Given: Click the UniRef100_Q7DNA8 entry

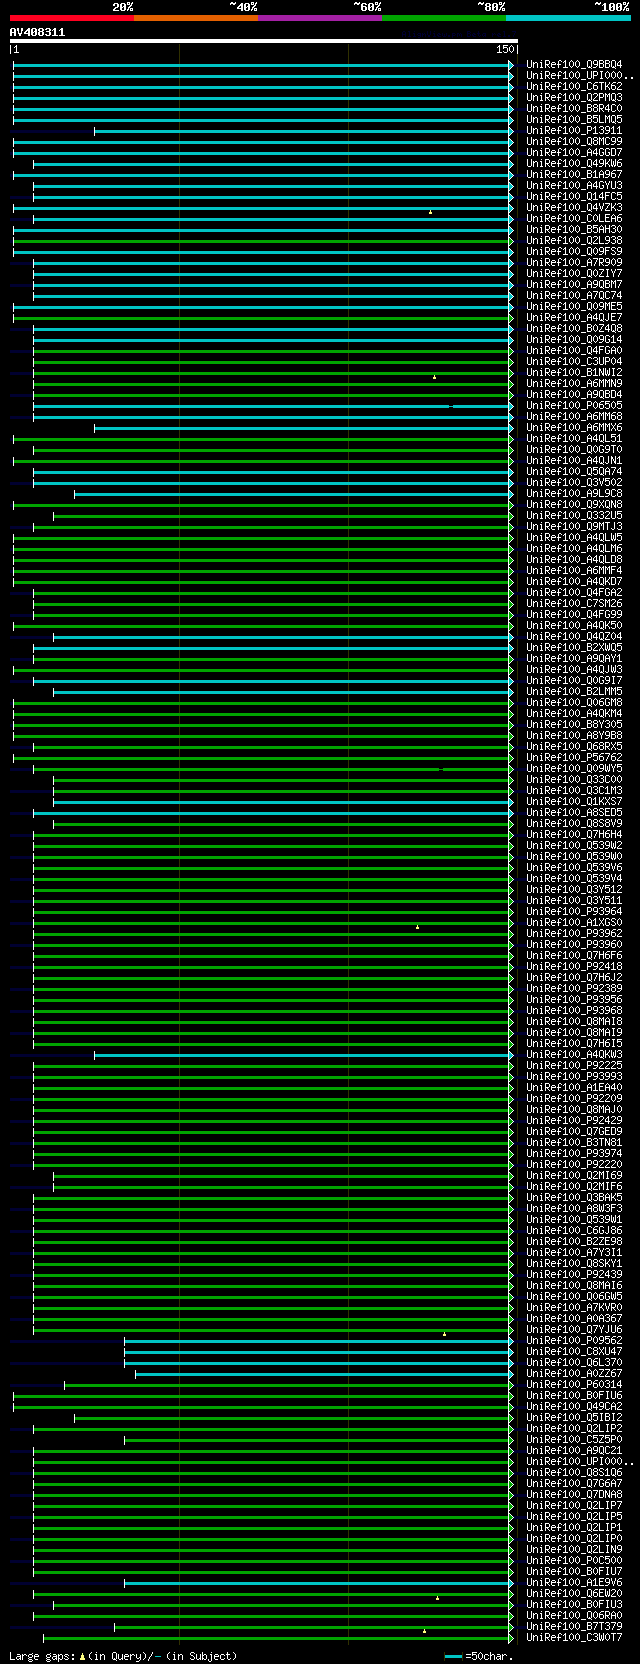Looking at the screenshot, I should tap(574, 1495).
